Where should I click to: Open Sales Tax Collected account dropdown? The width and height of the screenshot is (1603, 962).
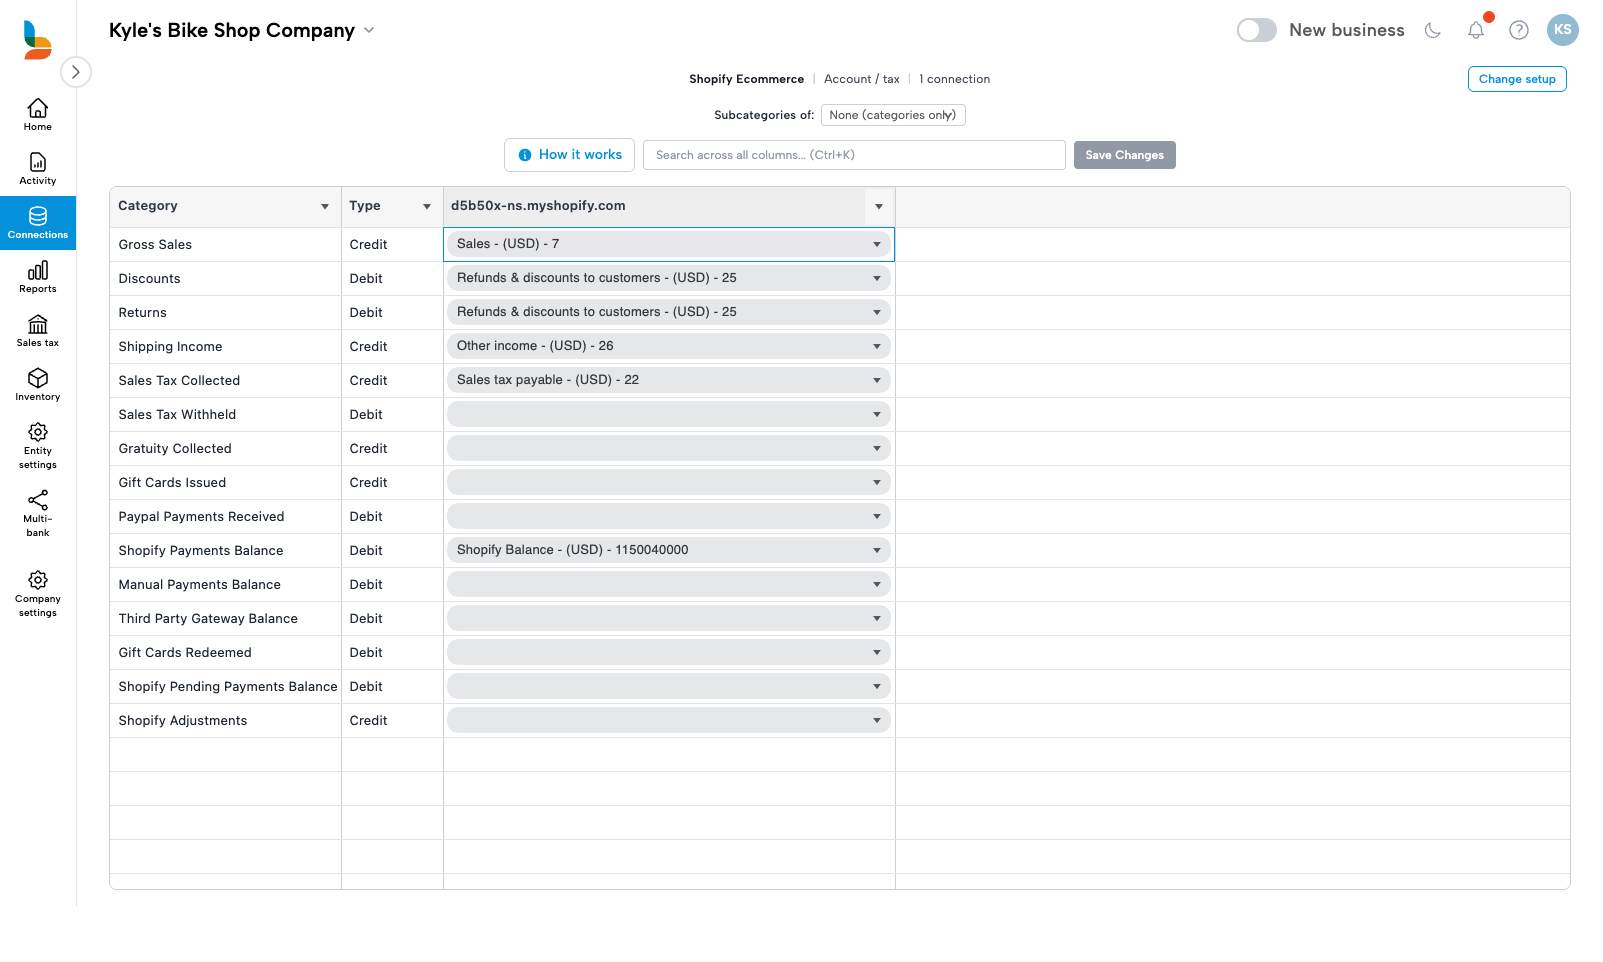(x=669, y=380)
